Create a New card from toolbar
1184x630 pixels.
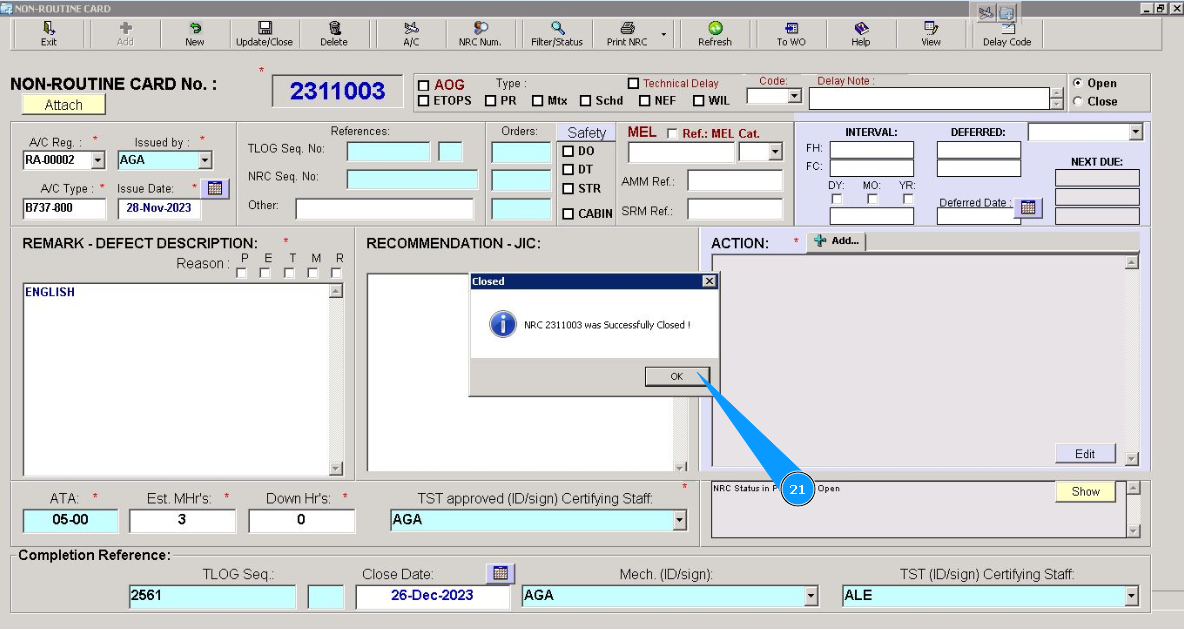coord(195,34)
